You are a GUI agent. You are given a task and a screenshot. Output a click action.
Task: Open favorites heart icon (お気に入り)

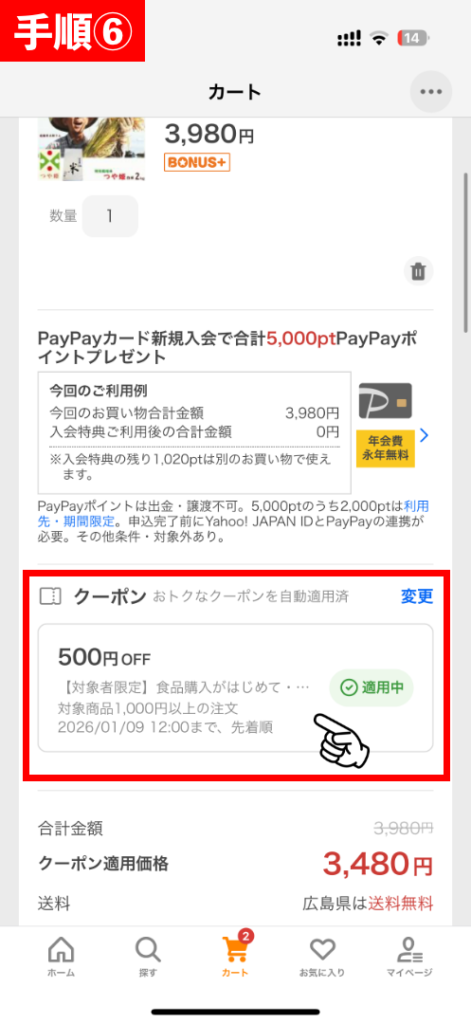(x=322, y=957)
